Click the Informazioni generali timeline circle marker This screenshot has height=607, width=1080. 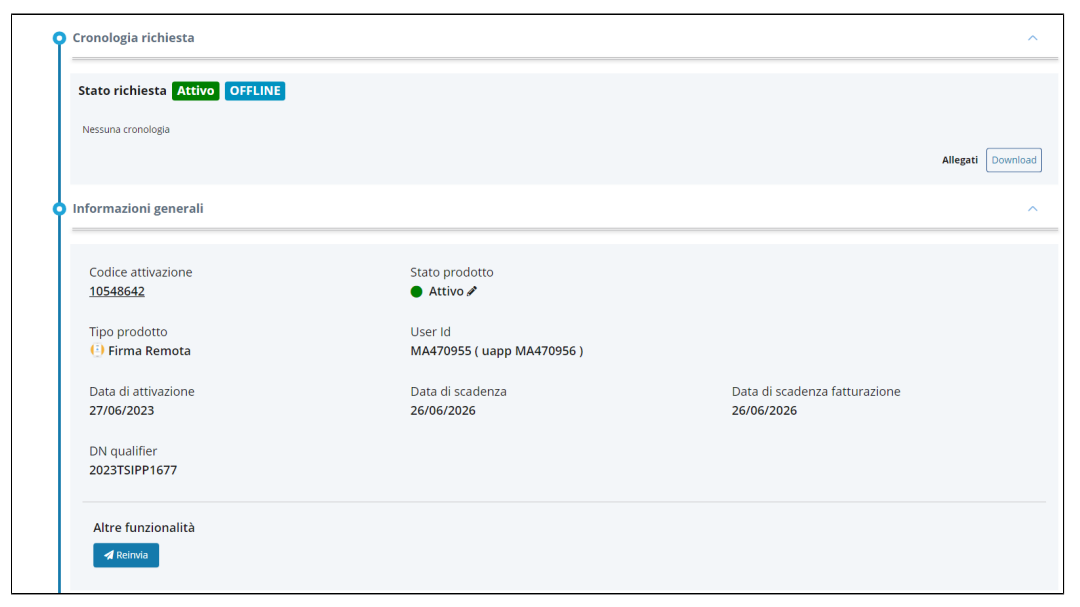coord(59,209)
